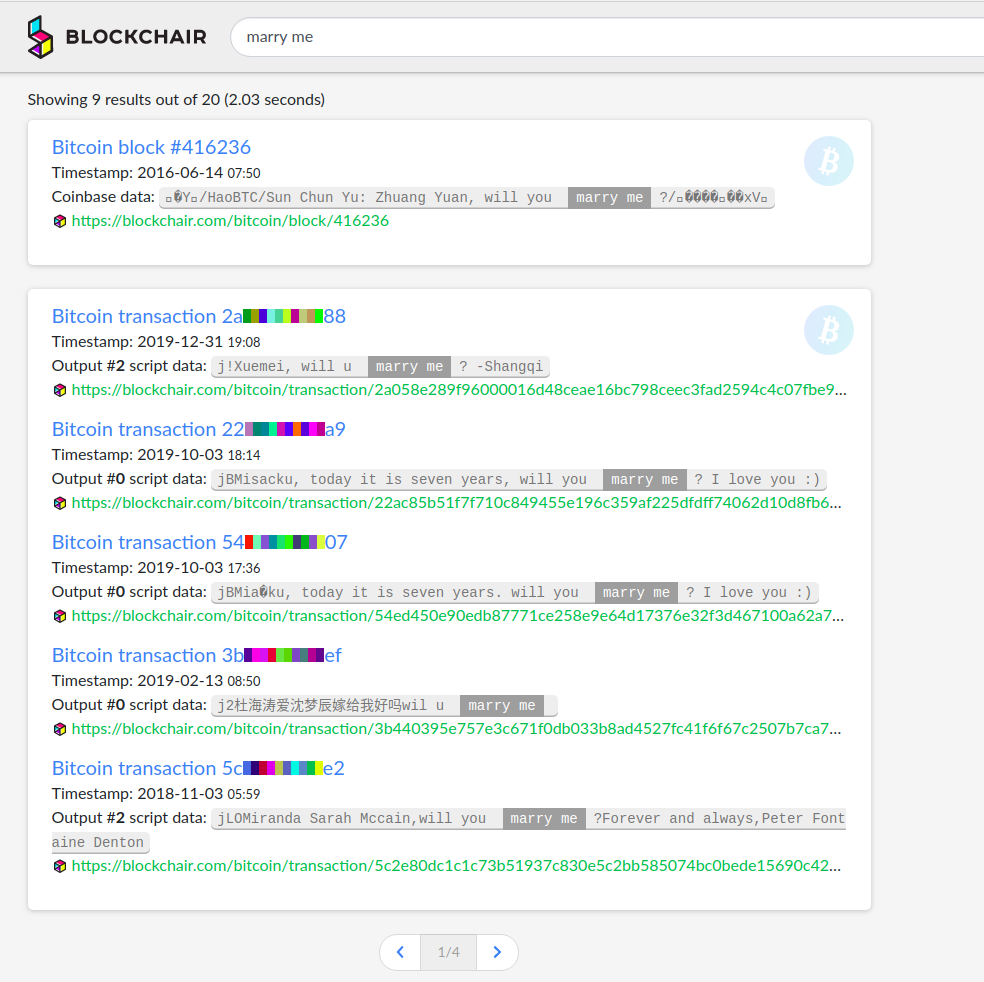Click cube icon beside the 2a058e289f URL
984x982 pixels.
60,390
